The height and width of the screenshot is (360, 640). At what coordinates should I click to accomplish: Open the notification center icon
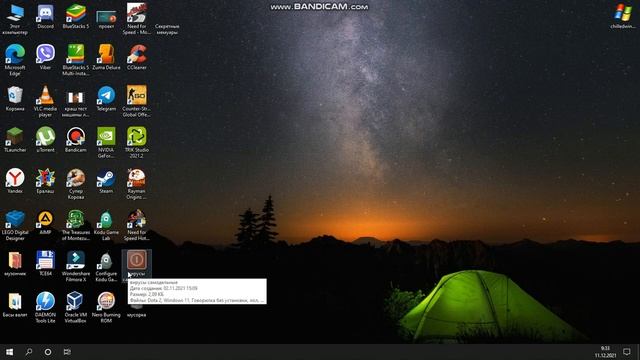[627, 351]
